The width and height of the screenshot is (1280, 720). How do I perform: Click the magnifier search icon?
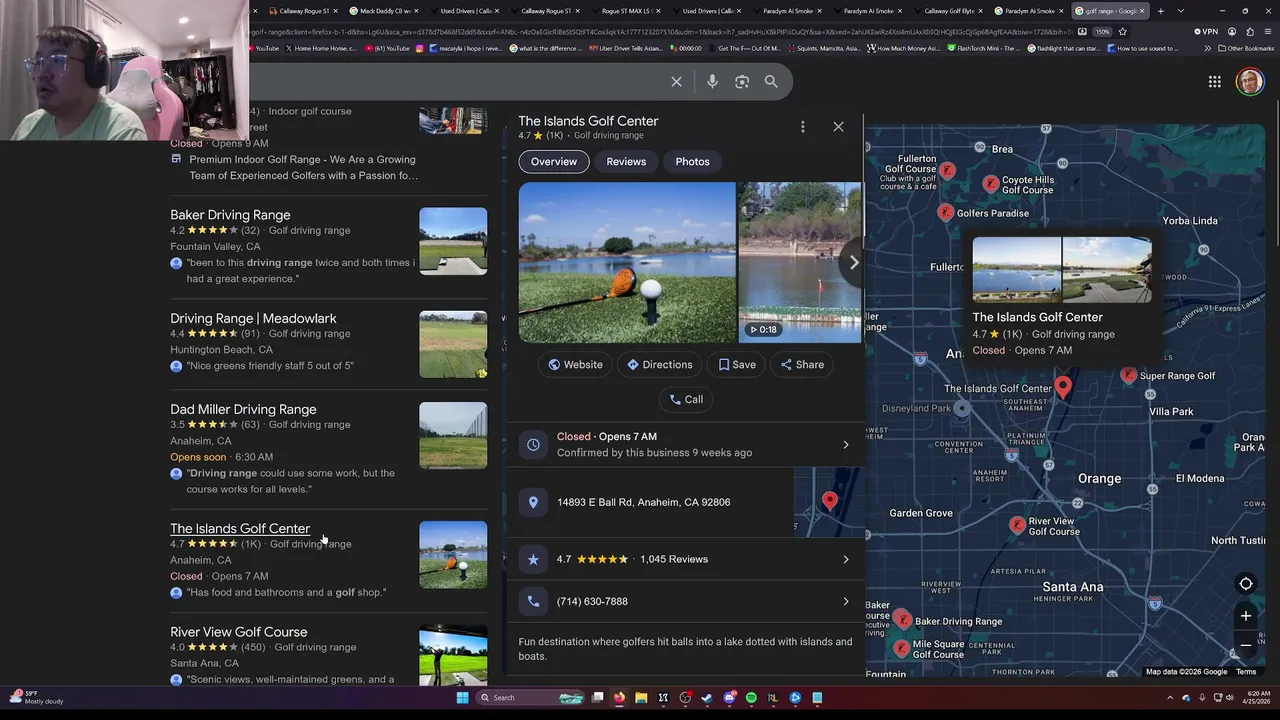(x=771, y=82)
